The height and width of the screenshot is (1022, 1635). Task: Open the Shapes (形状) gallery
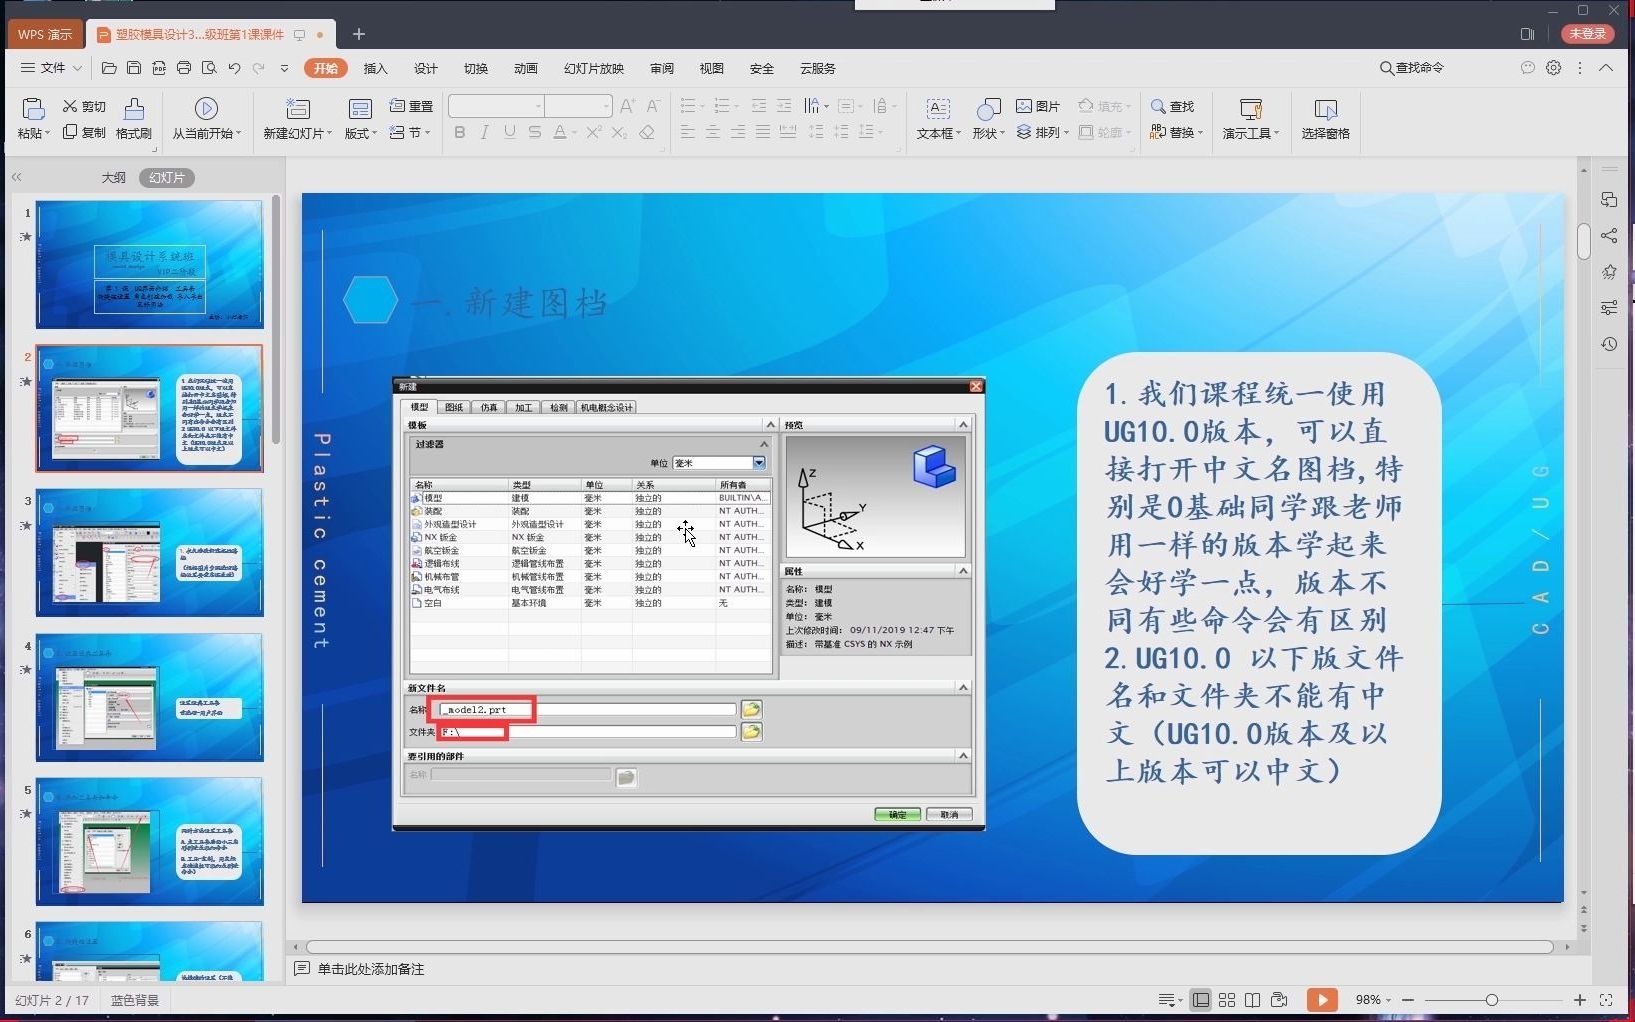click(988, 118)
